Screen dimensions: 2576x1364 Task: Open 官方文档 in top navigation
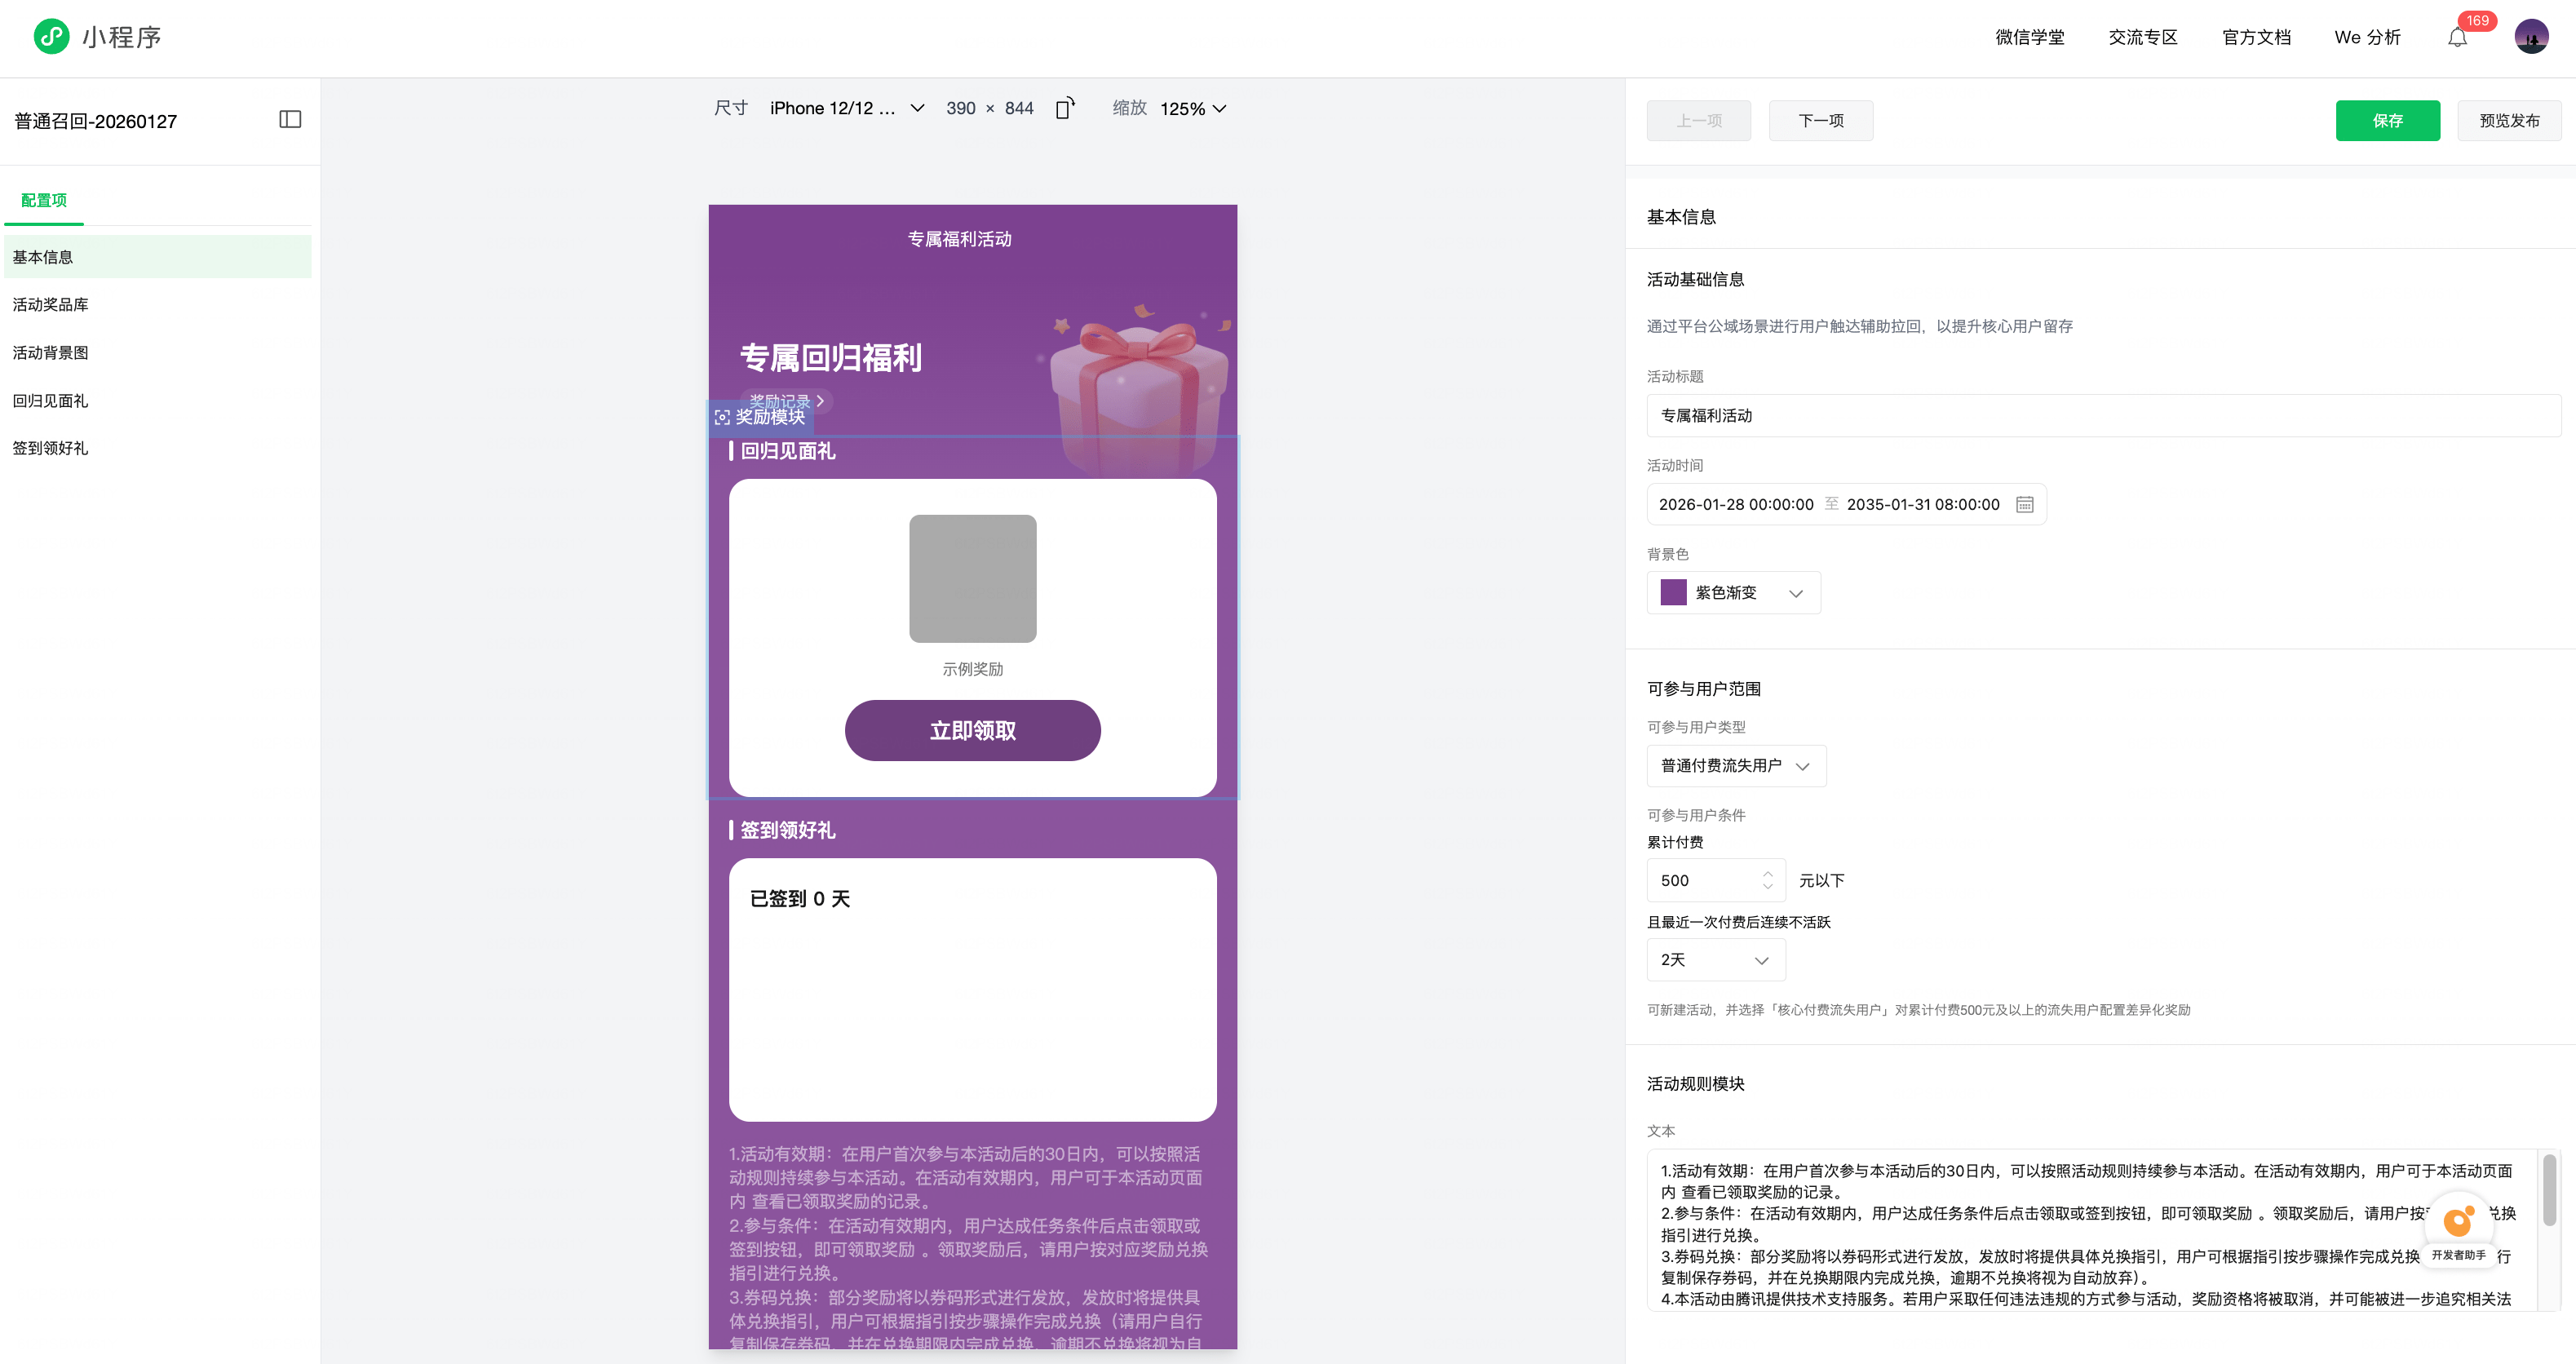(2256, 38)
